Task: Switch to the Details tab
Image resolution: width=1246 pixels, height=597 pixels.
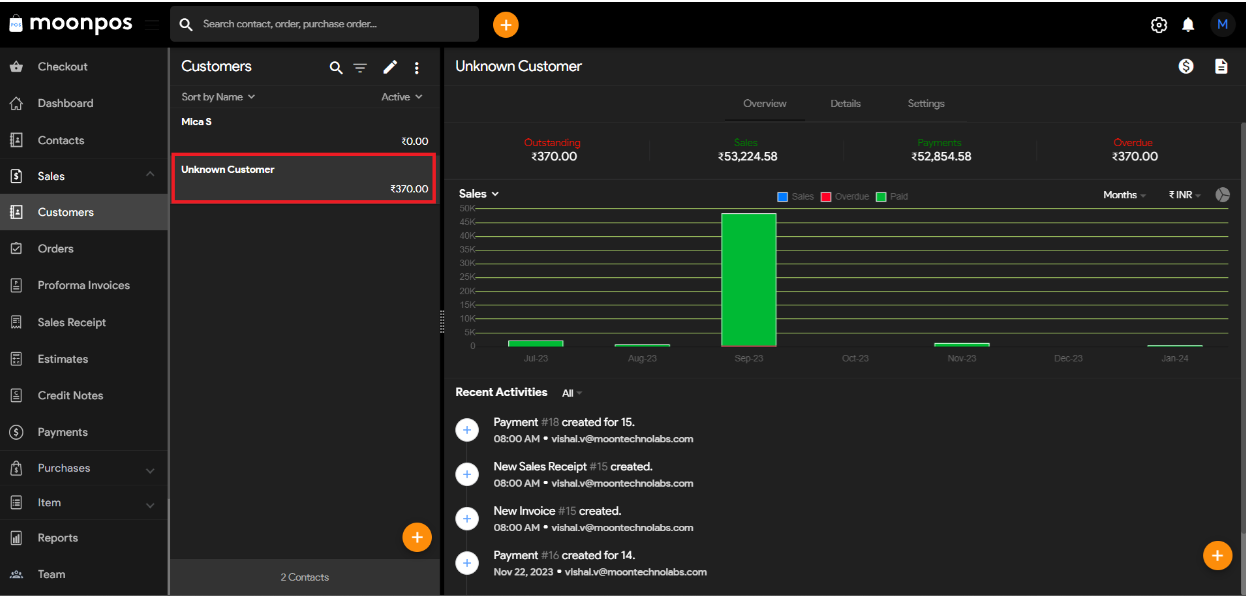Action: coord(846,103)
